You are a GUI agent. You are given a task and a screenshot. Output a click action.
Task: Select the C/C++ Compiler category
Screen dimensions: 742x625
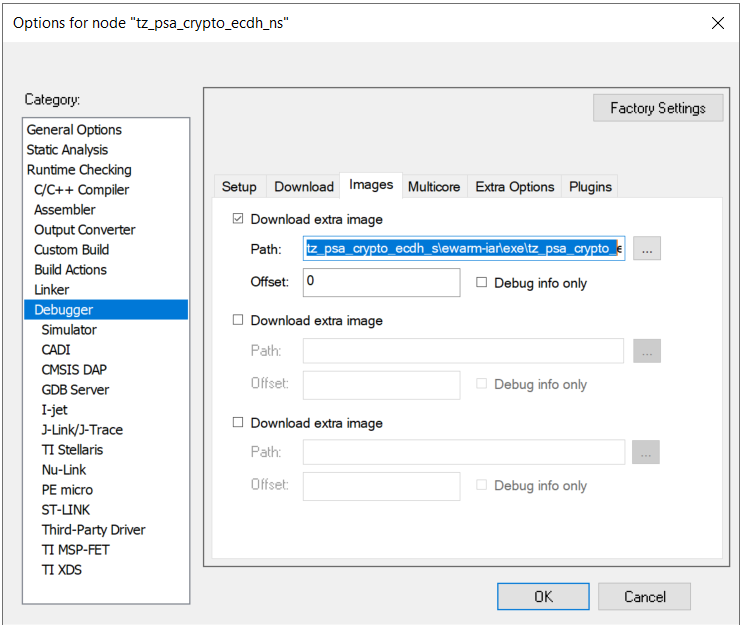[81, 190]
